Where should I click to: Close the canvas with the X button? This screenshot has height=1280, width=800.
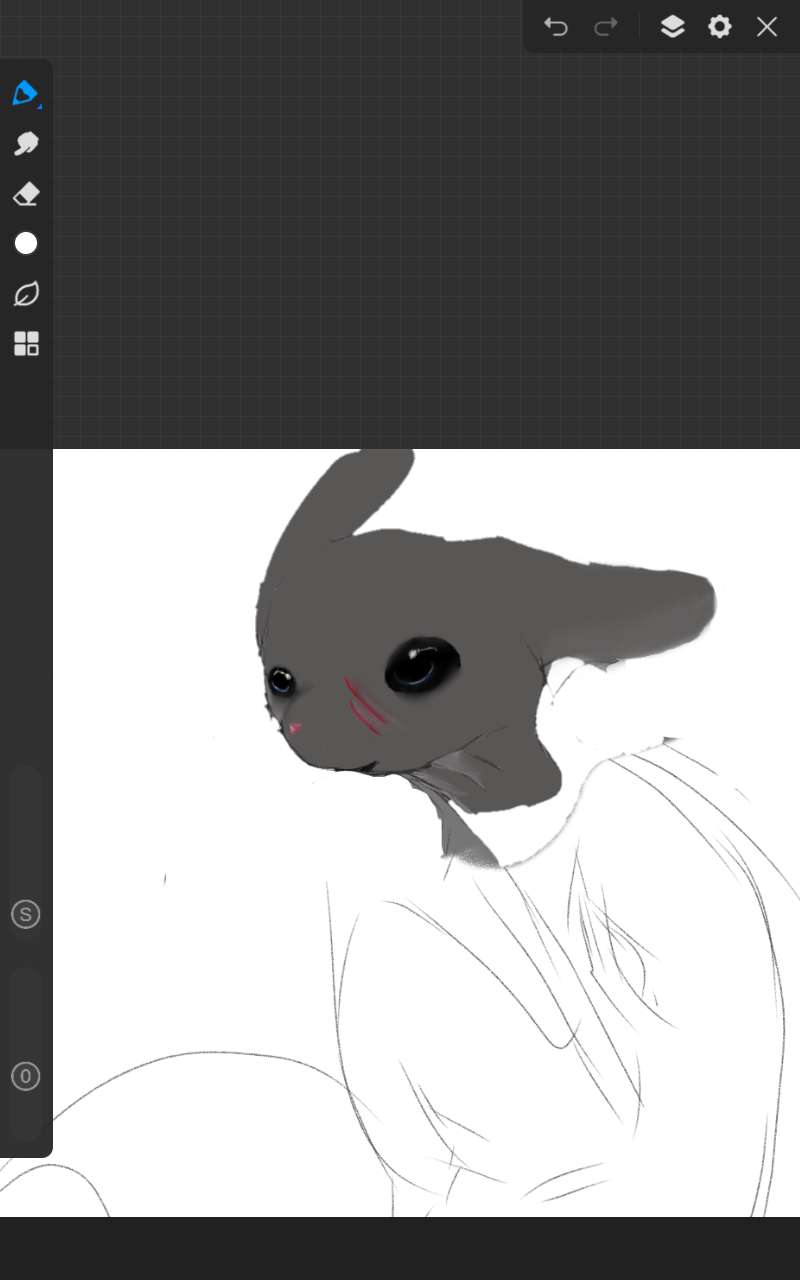point(767,27)
